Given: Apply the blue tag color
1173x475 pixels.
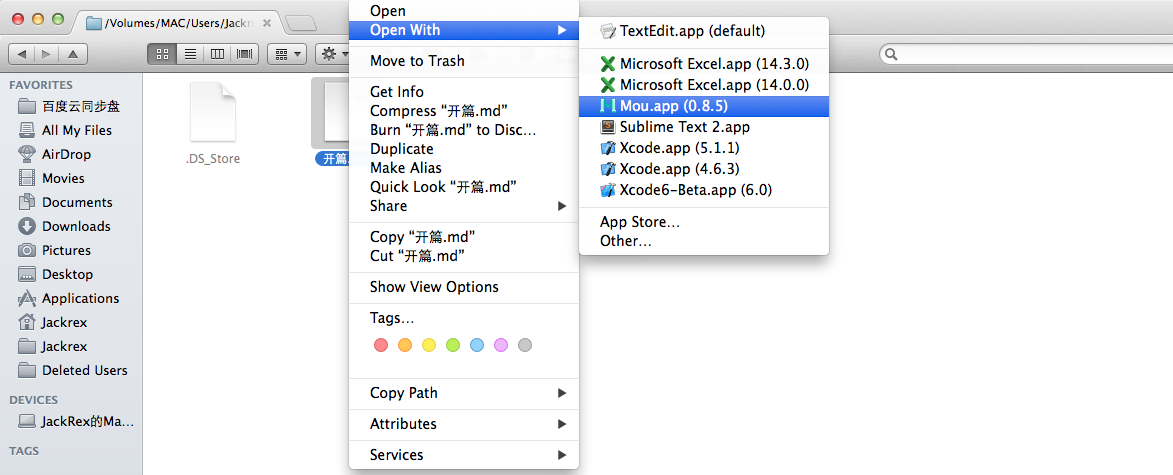Looking at the screenshot, I should click(477, 345).
